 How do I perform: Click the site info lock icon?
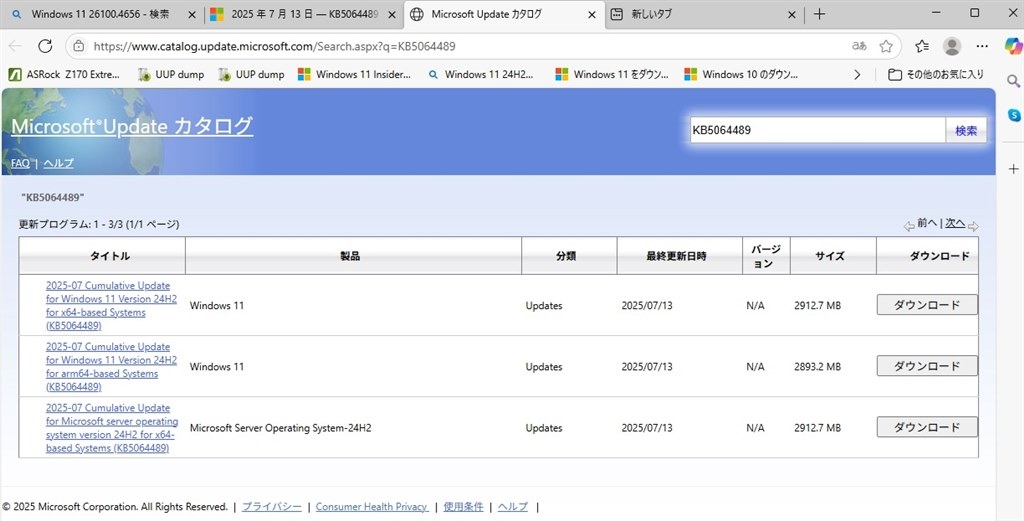[79, 46]
